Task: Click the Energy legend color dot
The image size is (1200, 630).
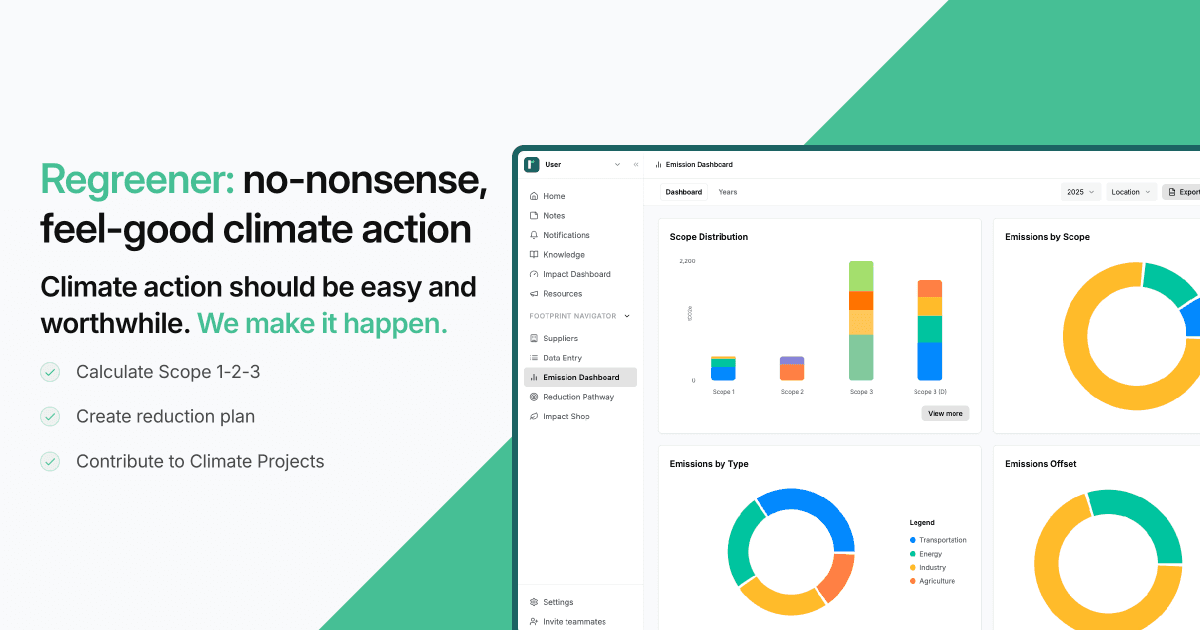Action: pyautogui.click(x=913, y=554)
